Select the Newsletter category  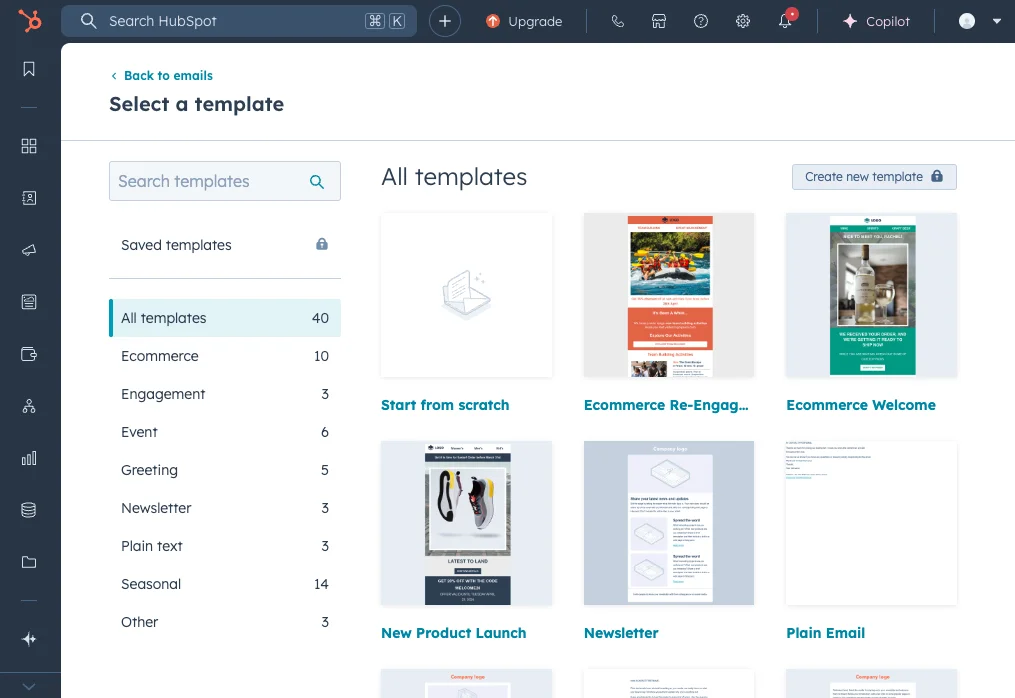(225, 508)
